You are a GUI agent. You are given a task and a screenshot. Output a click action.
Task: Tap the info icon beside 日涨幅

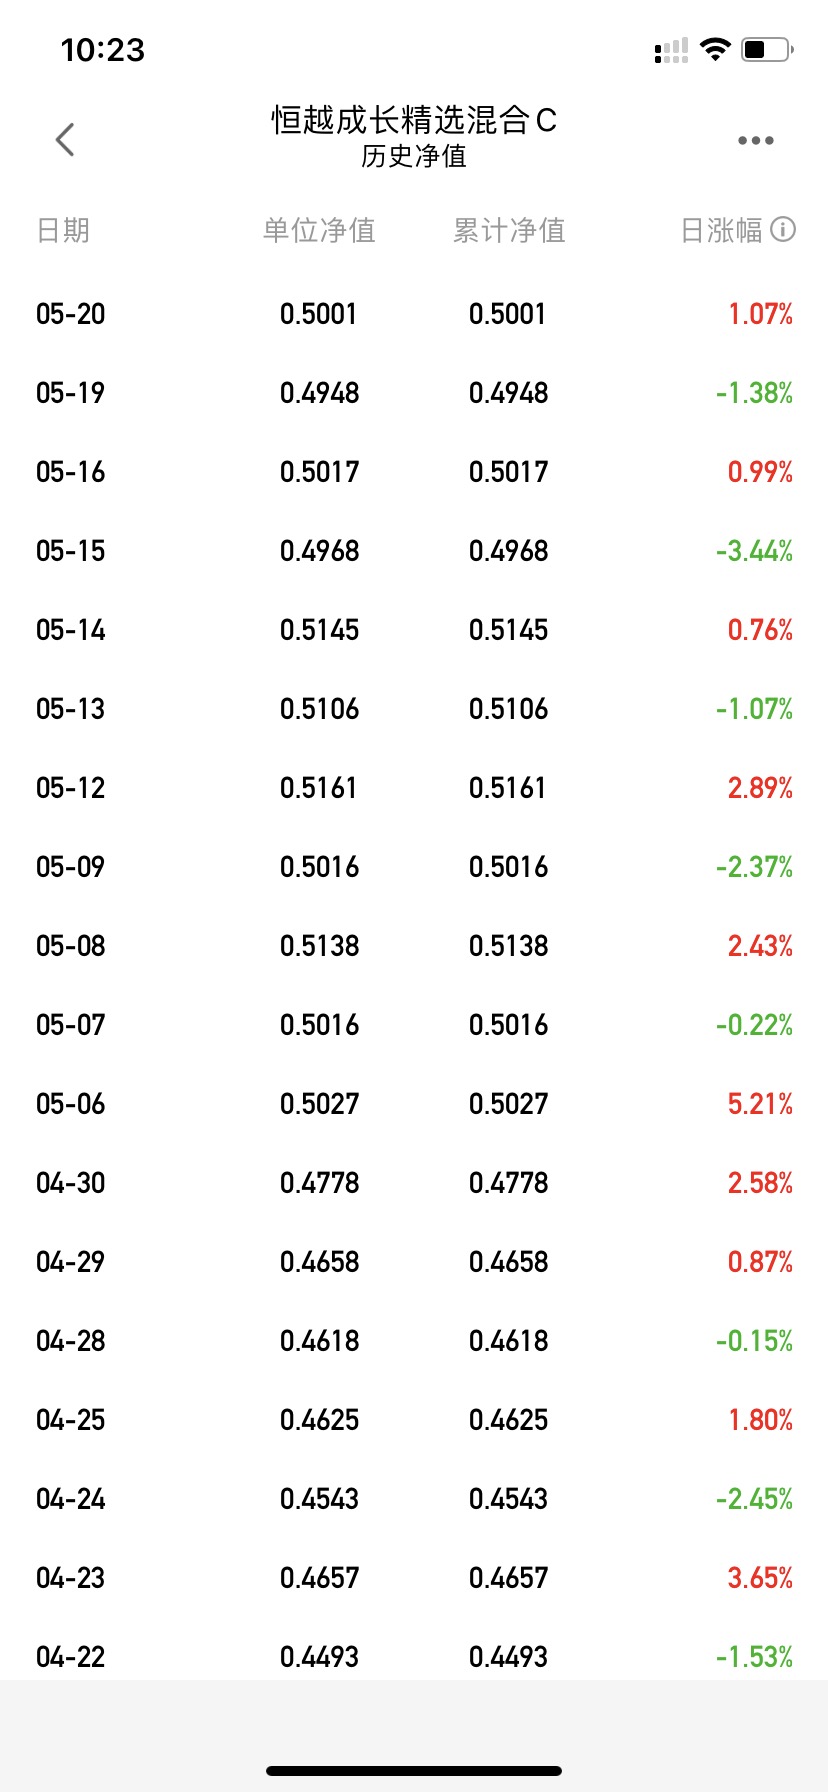coord(784,230)
